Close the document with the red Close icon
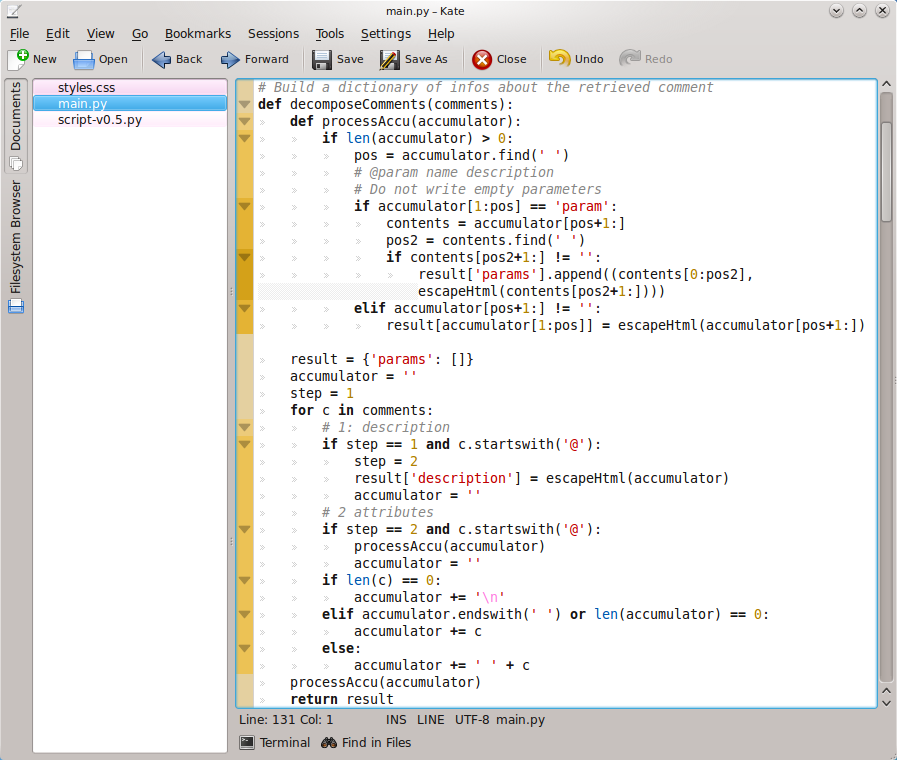 482,59
